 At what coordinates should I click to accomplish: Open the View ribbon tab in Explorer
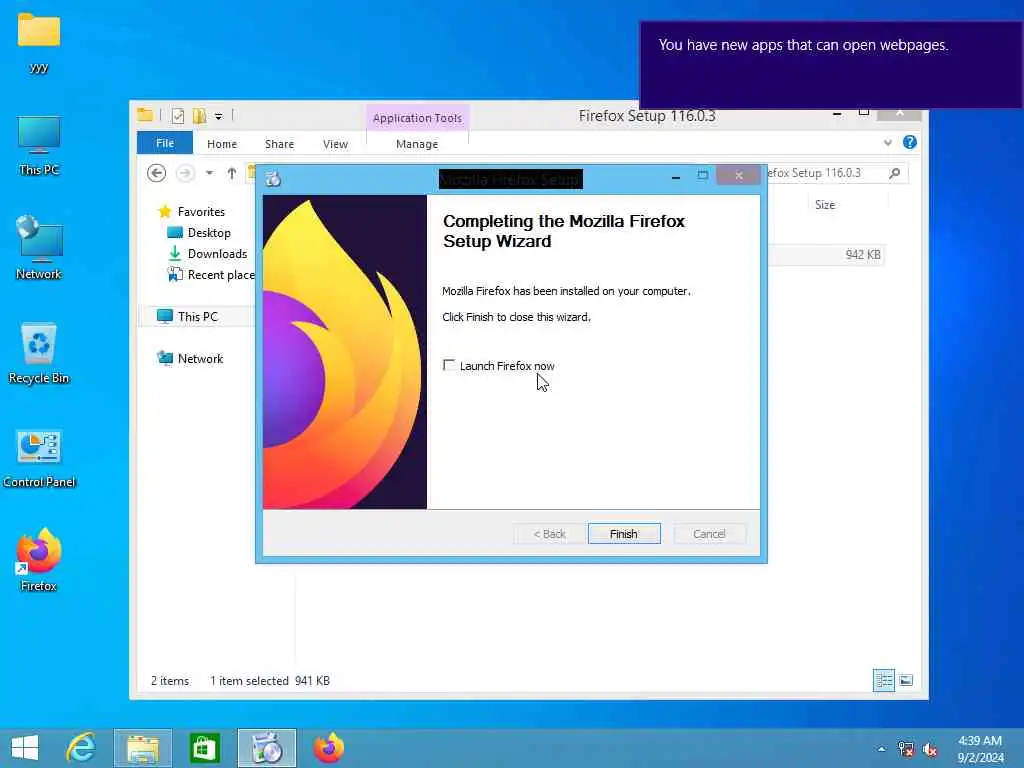[x=335, y=144]
